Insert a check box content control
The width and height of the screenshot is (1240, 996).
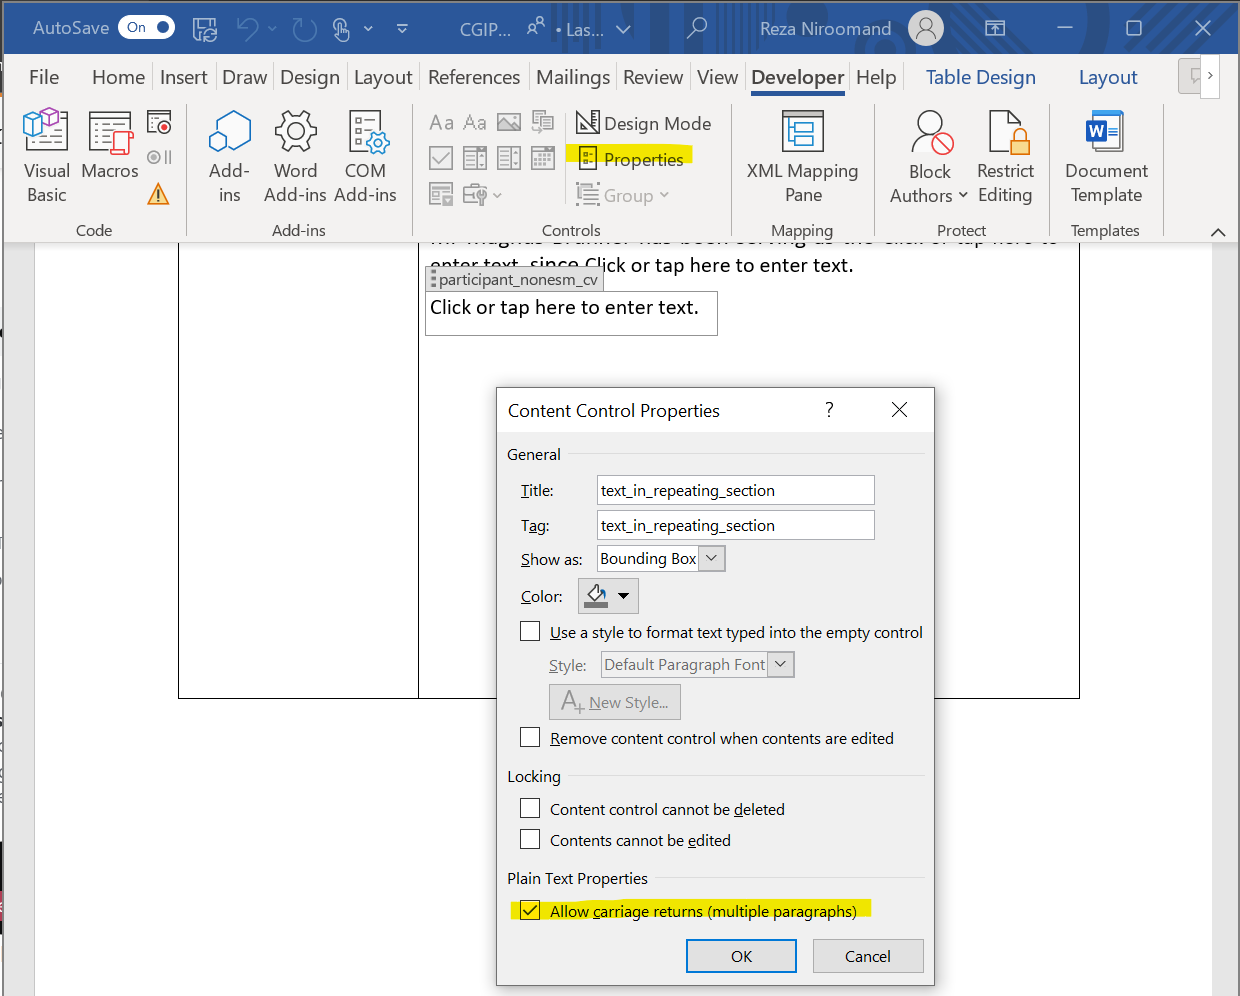click(x=441, y=158)
